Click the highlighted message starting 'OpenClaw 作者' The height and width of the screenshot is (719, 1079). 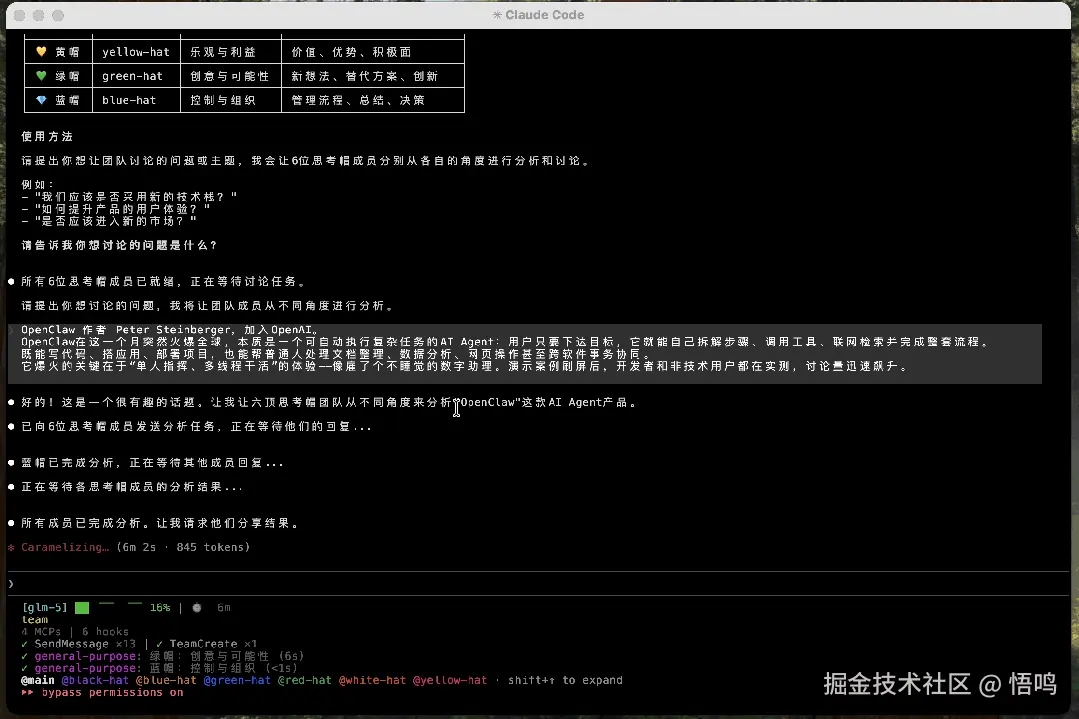click(x=524, y=354)
